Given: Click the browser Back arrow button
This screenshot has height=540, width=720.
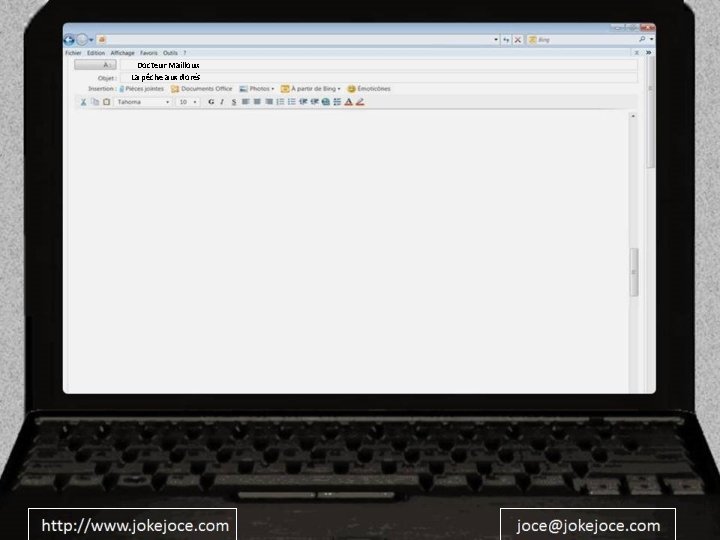Looking at the screenshot, I should pyautogui.click(x=69, y=40).
